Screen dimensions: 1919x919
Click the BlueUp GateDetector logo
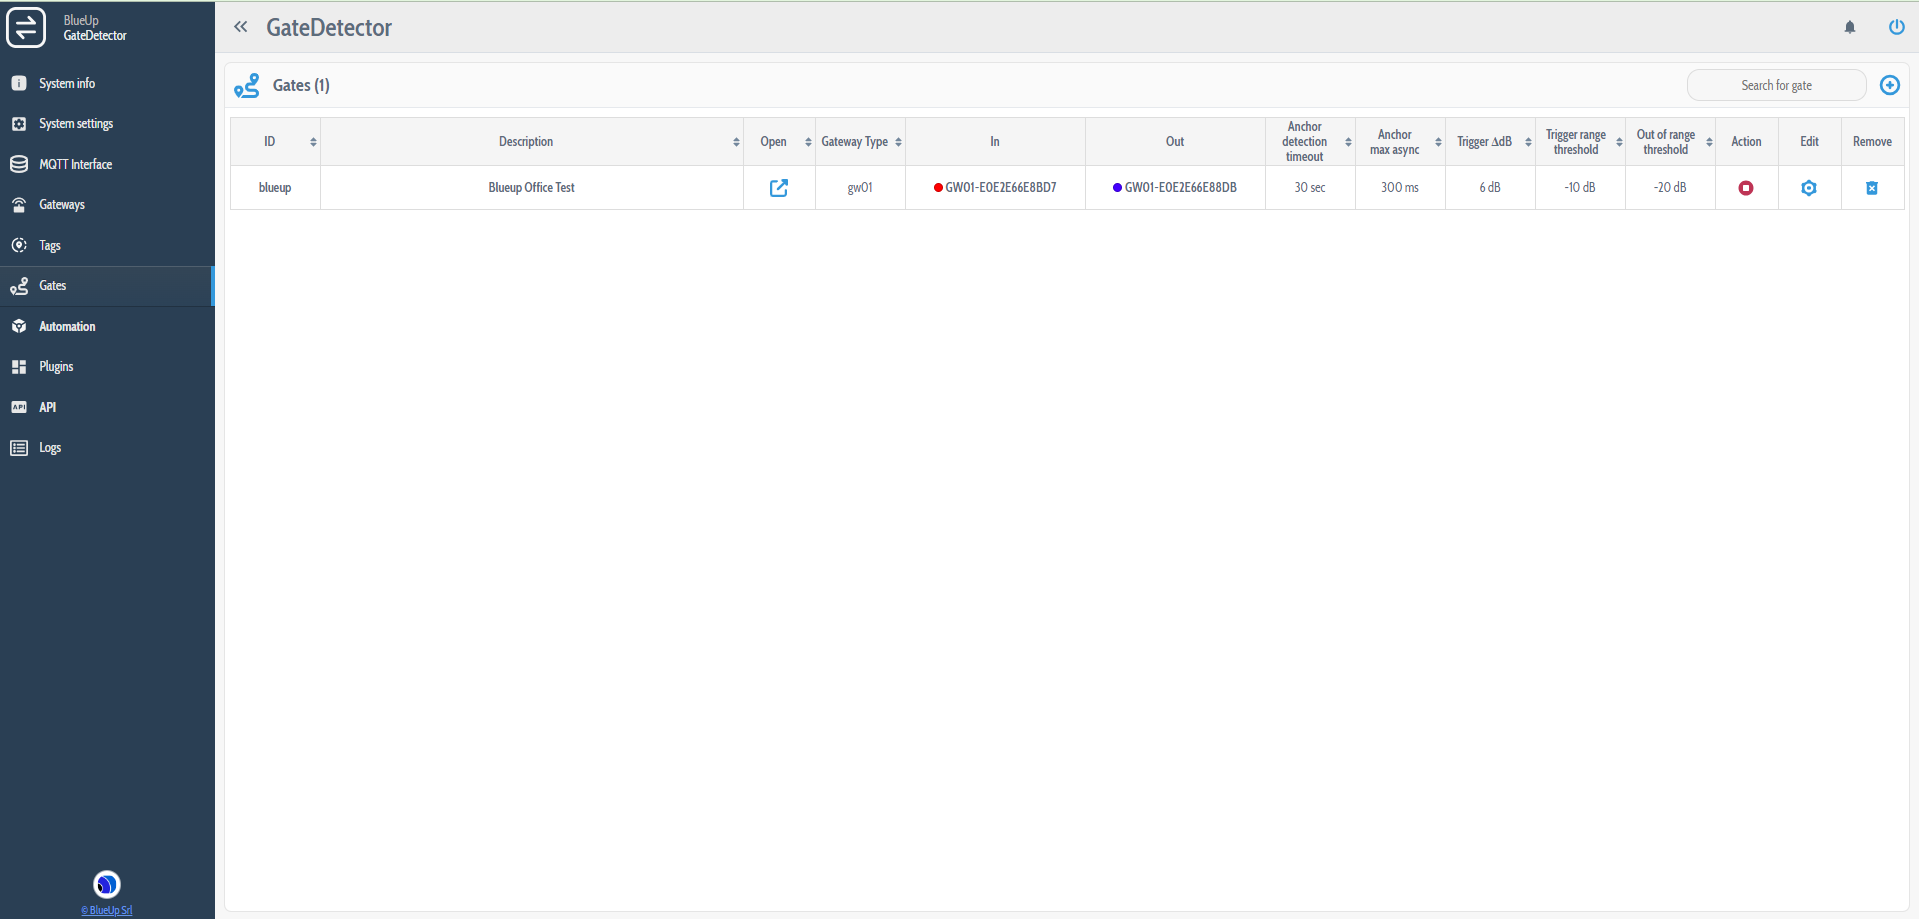click(x=27, y=27)
